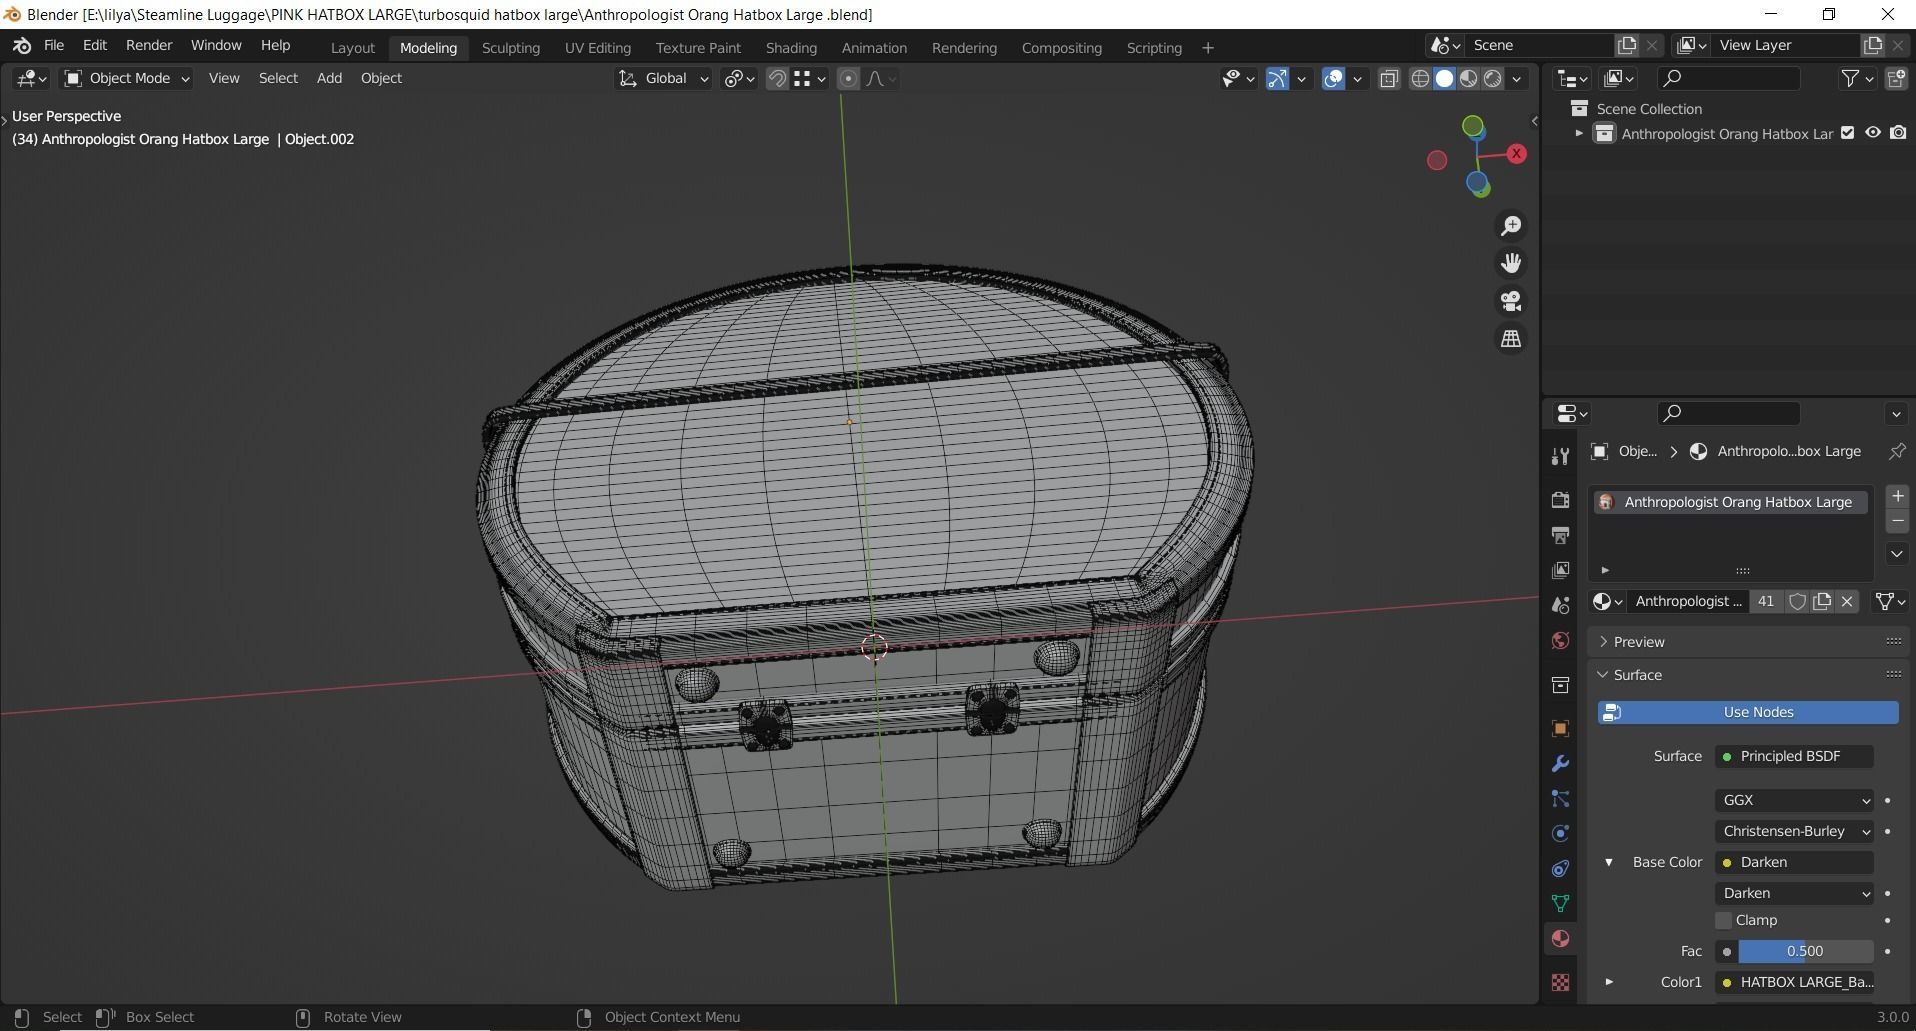Pin the properties editor context

(x=1896, y=451)
